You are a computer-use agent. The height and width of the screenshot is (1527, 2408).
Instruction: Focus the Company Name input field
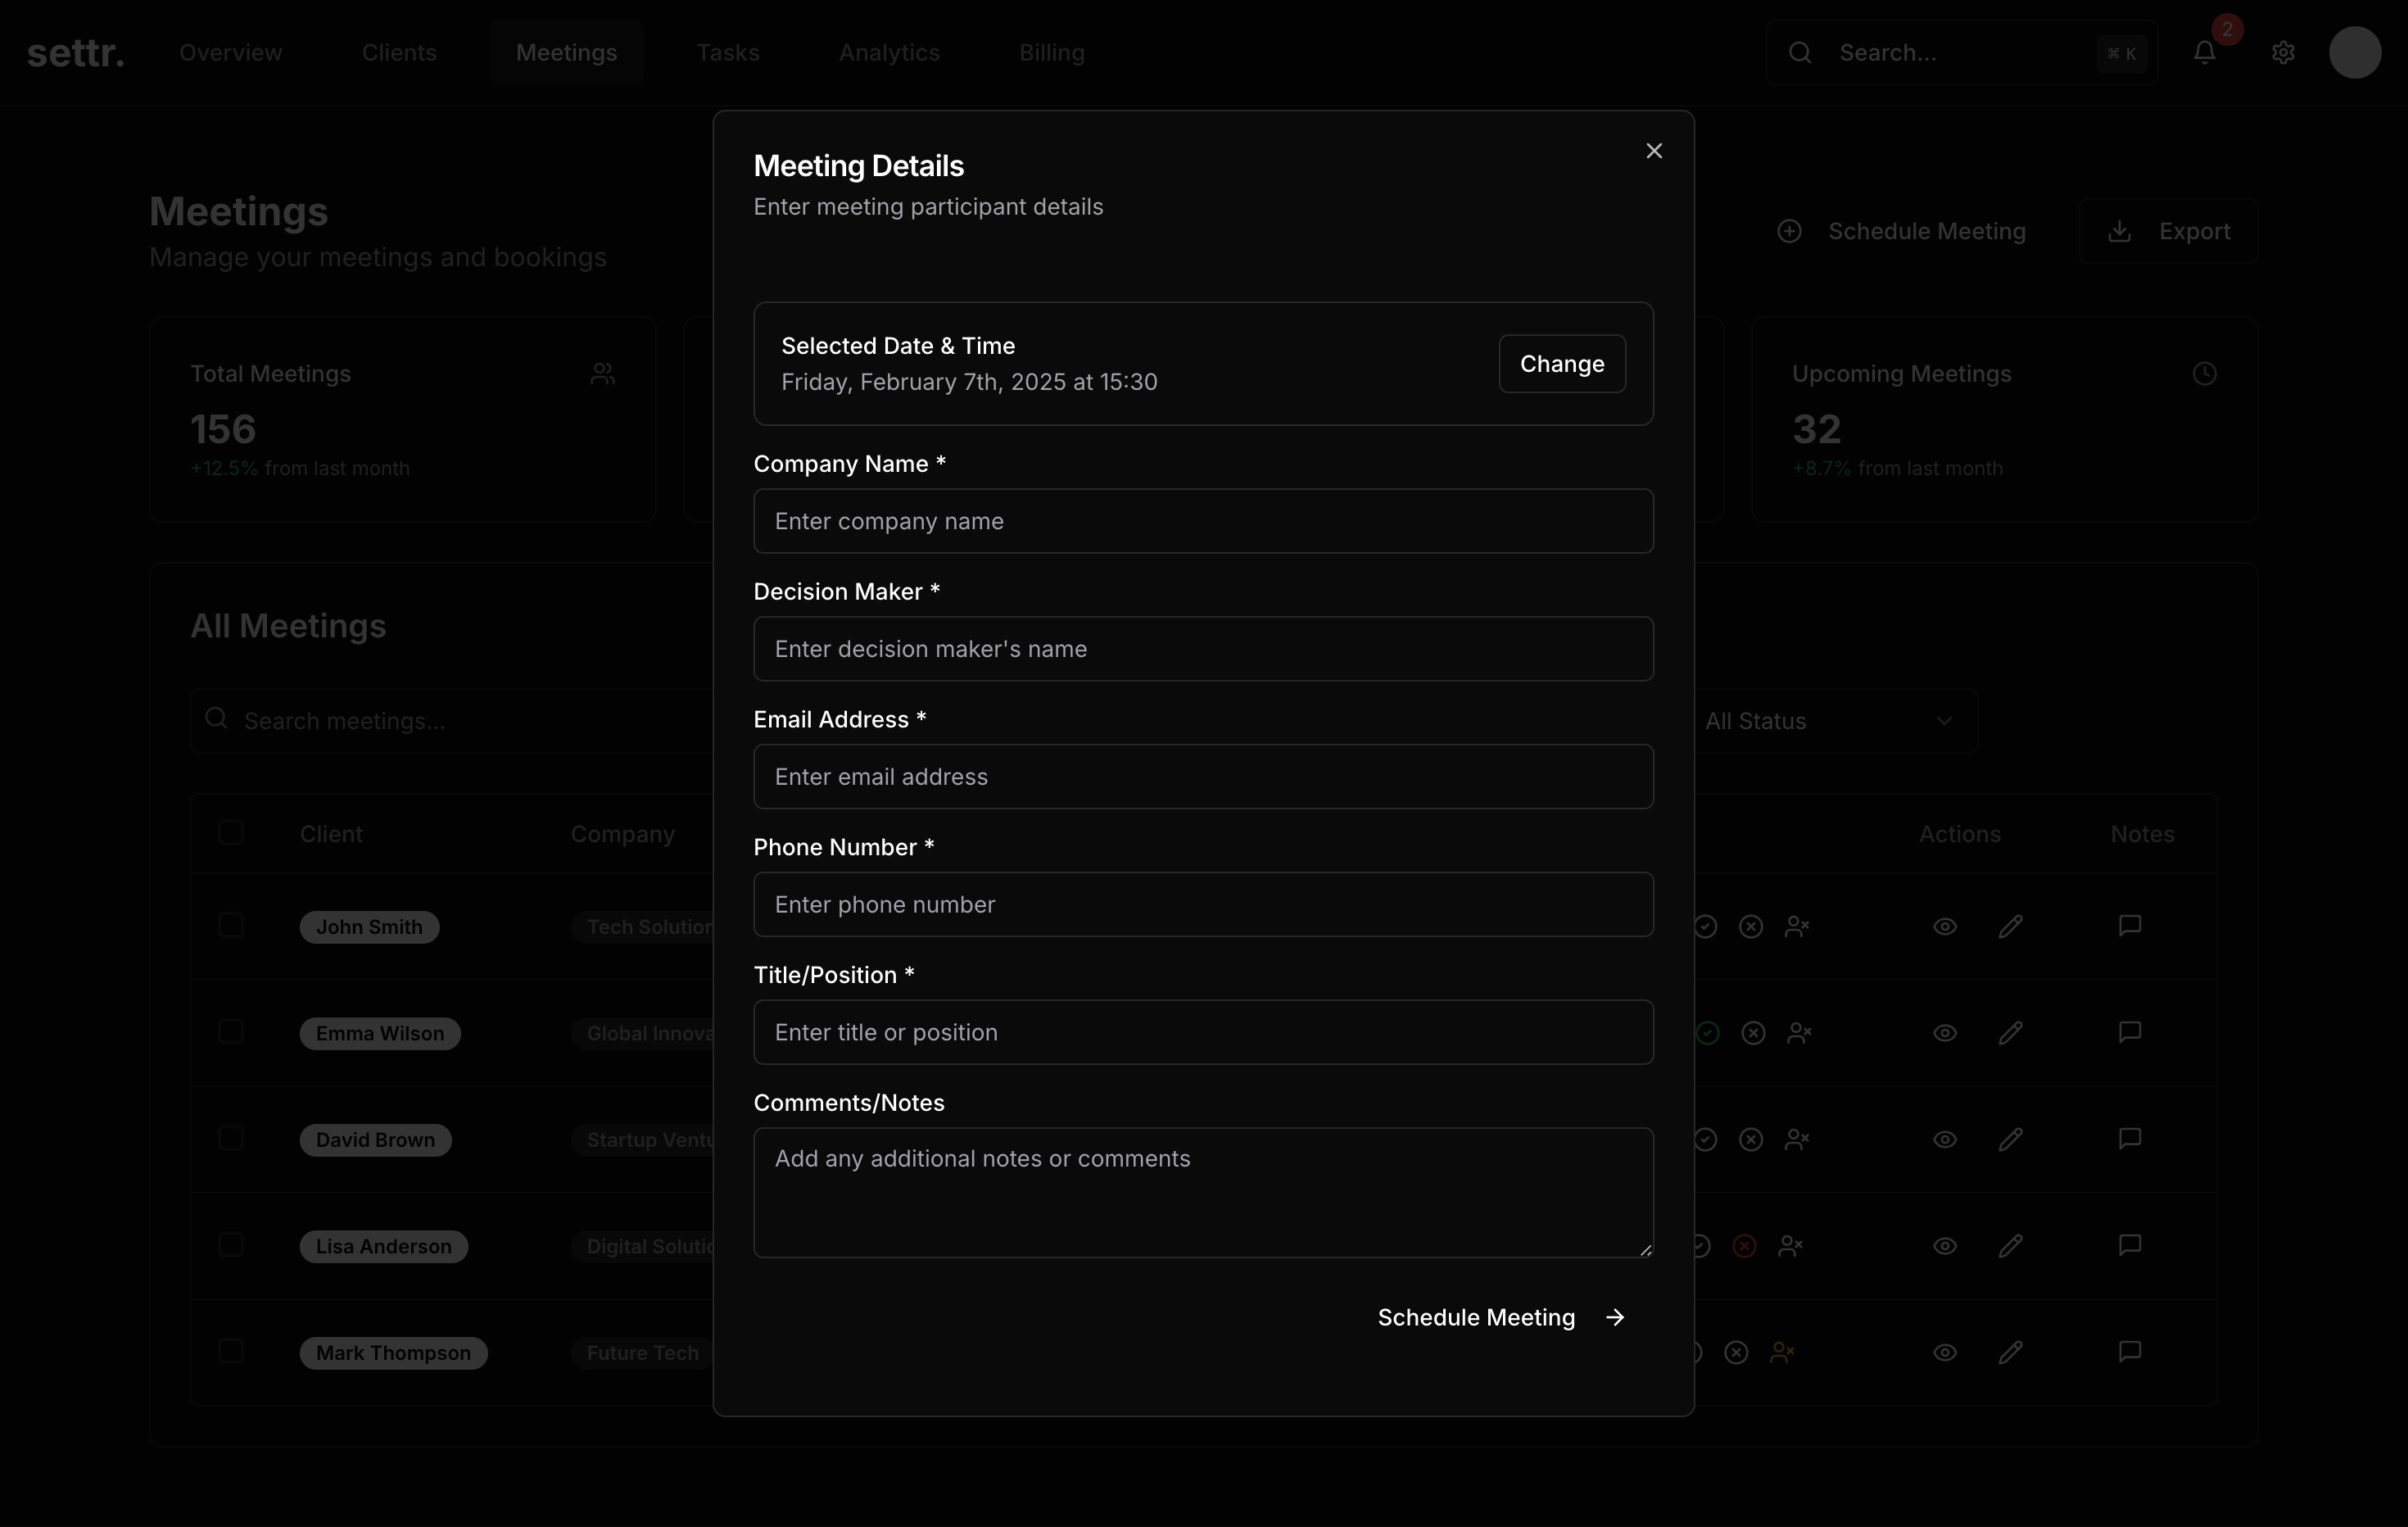[1203, 521]
